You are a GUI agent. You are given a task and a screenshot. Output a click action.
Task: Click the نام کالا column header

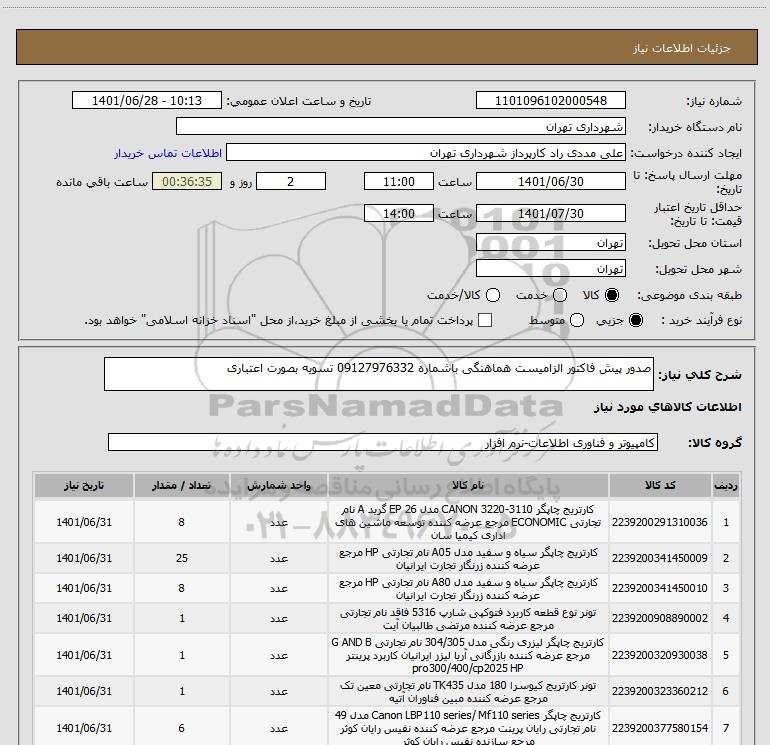(468, 485)
